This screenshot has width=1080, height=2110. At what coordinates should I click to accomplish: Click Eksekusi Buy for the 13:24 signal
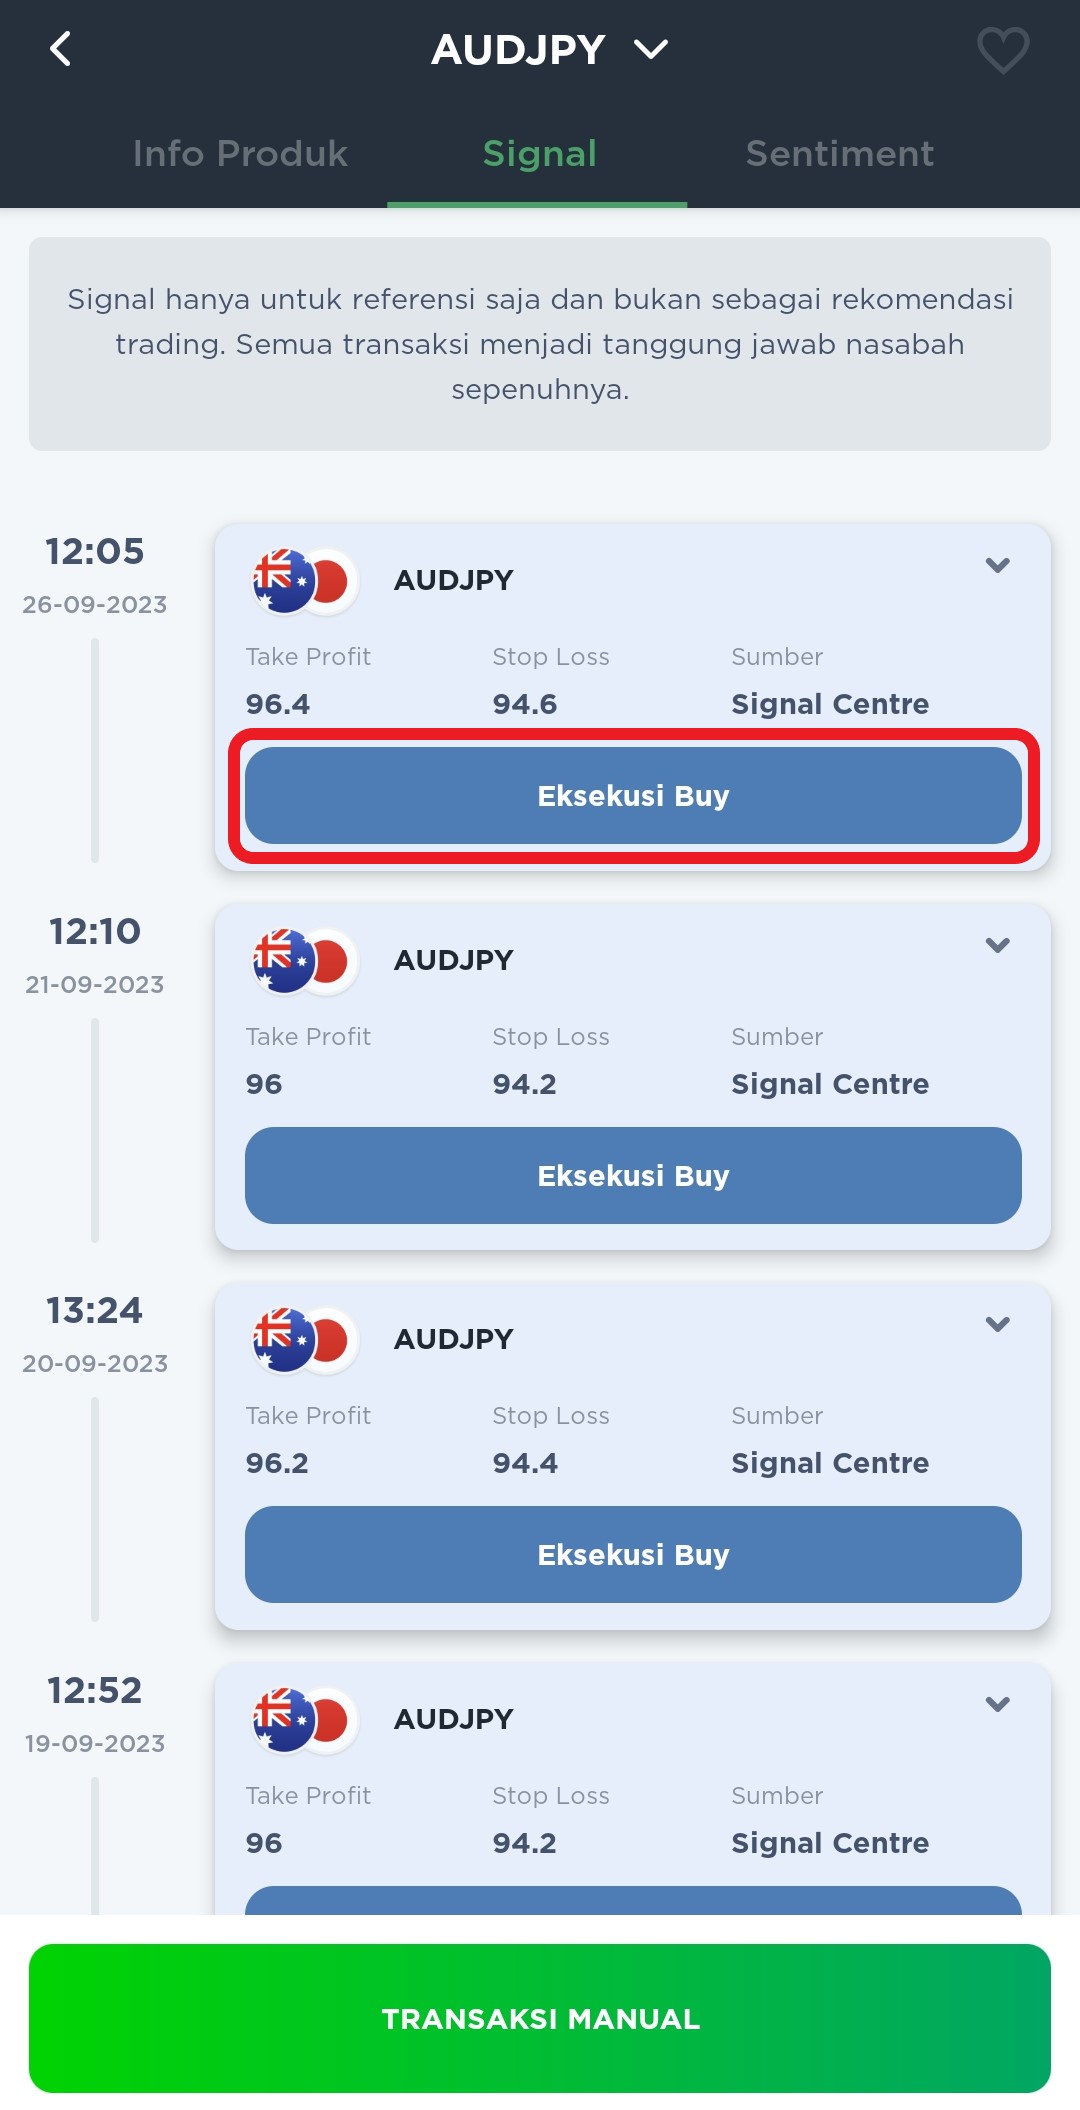point(633,1555)
